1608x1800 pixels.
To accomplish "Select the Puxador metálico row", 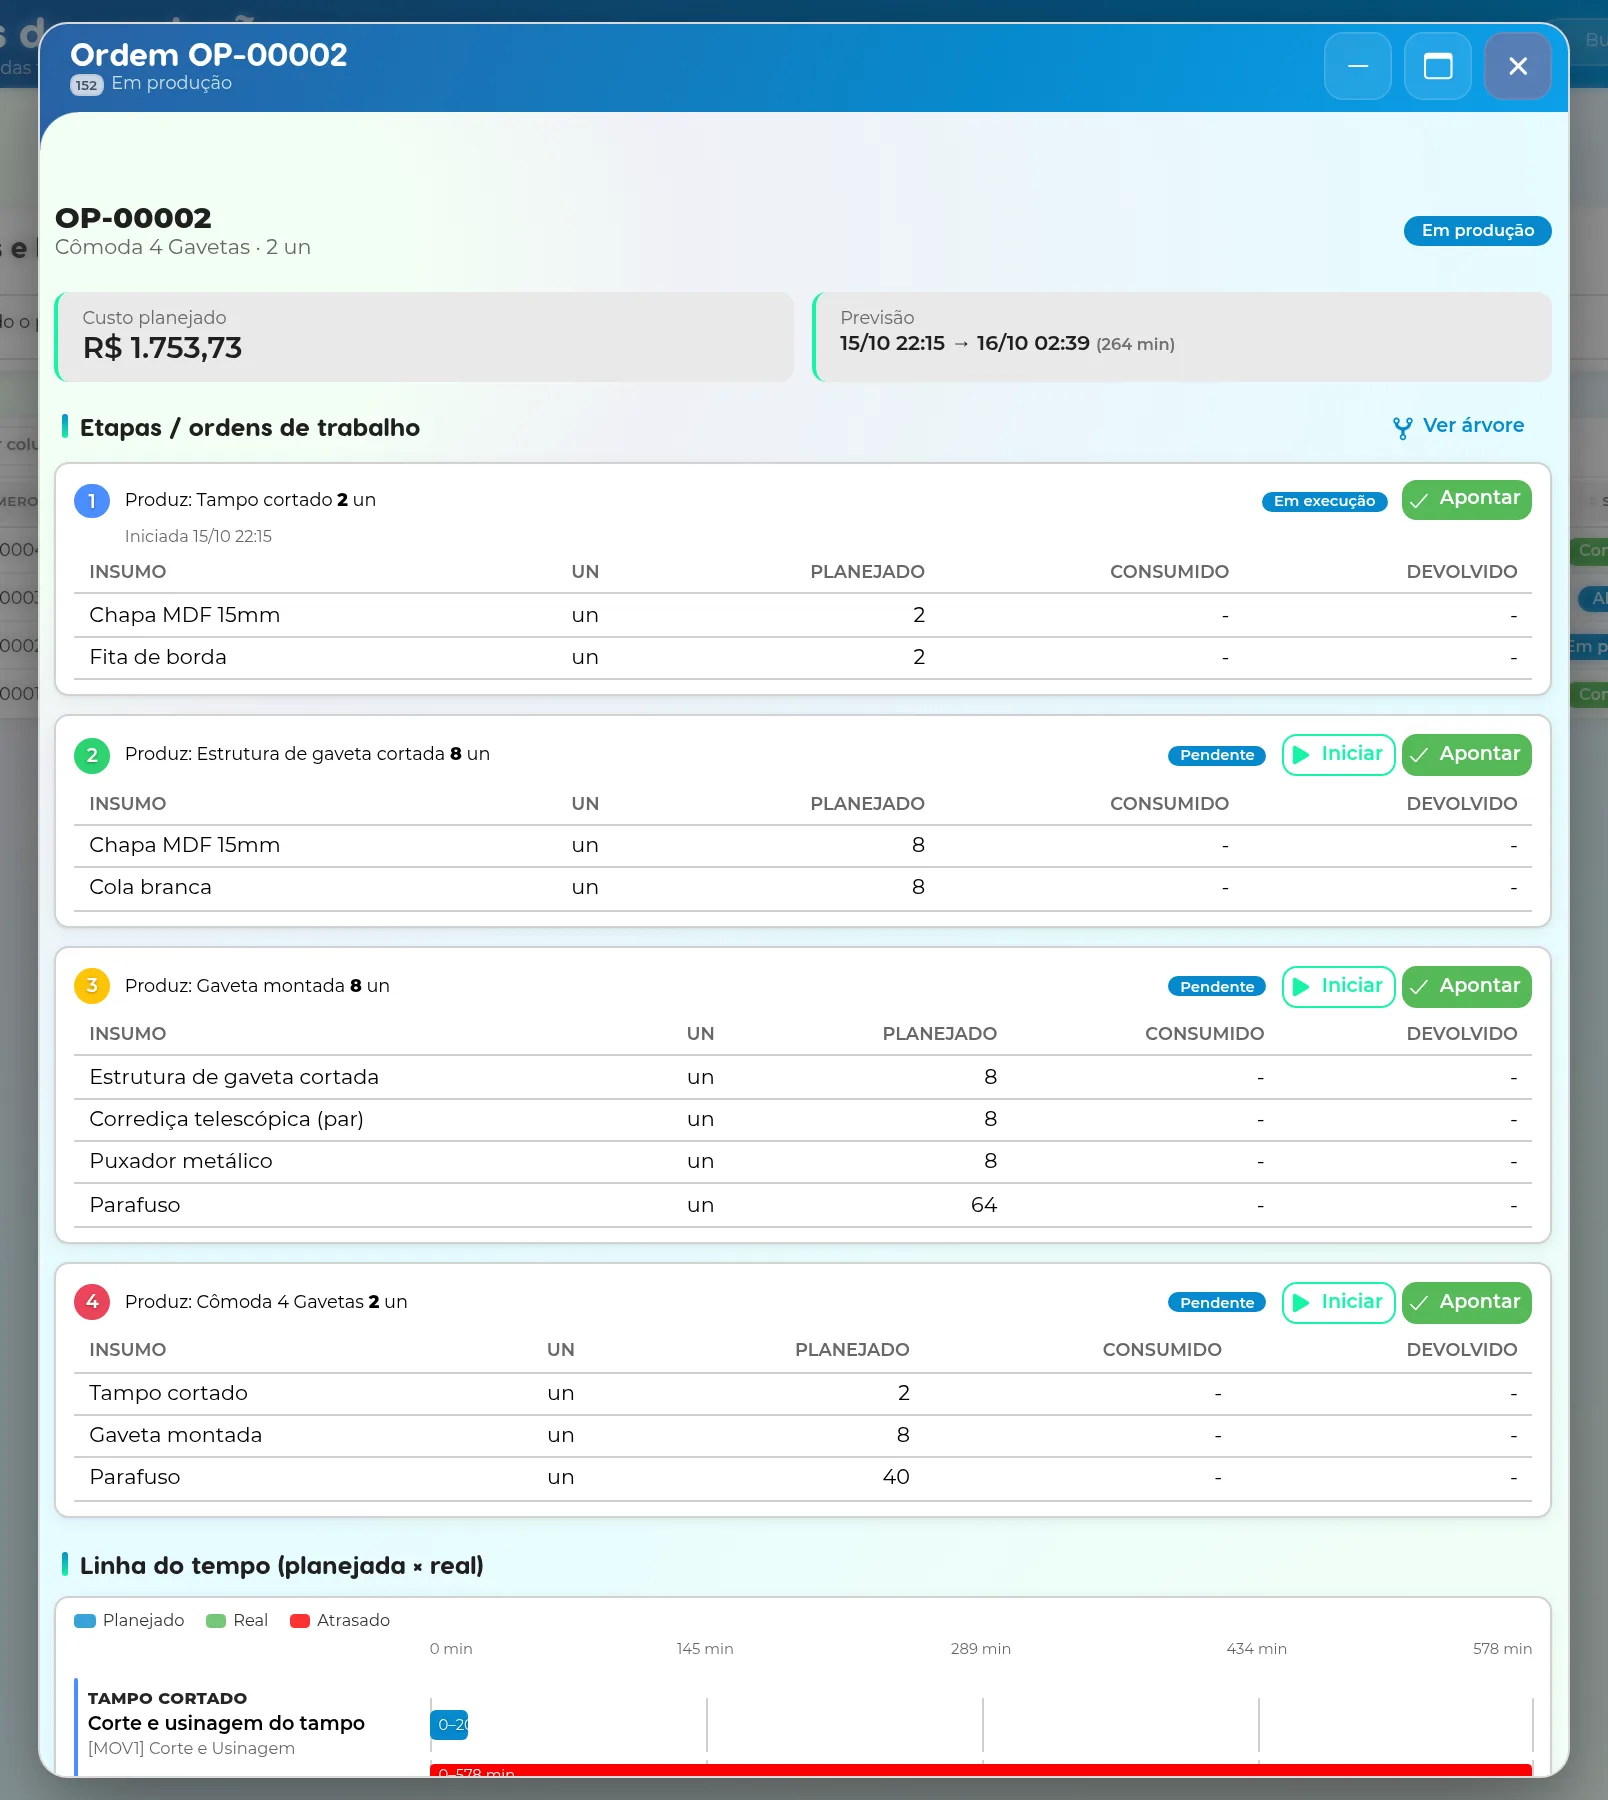I will coord(802,1162).
